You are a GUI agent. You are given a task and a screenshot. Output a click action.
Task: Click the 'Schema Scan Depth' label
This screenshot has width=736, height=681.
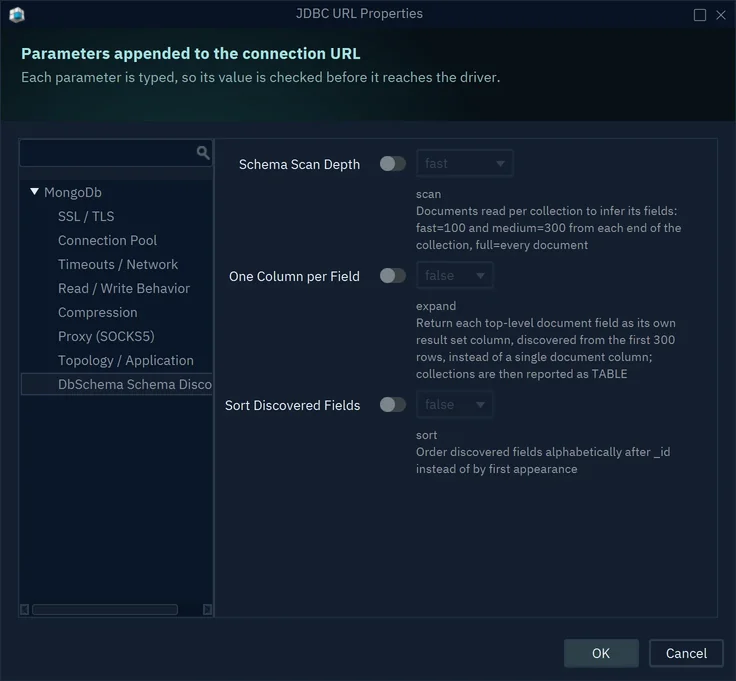(299, 164)
